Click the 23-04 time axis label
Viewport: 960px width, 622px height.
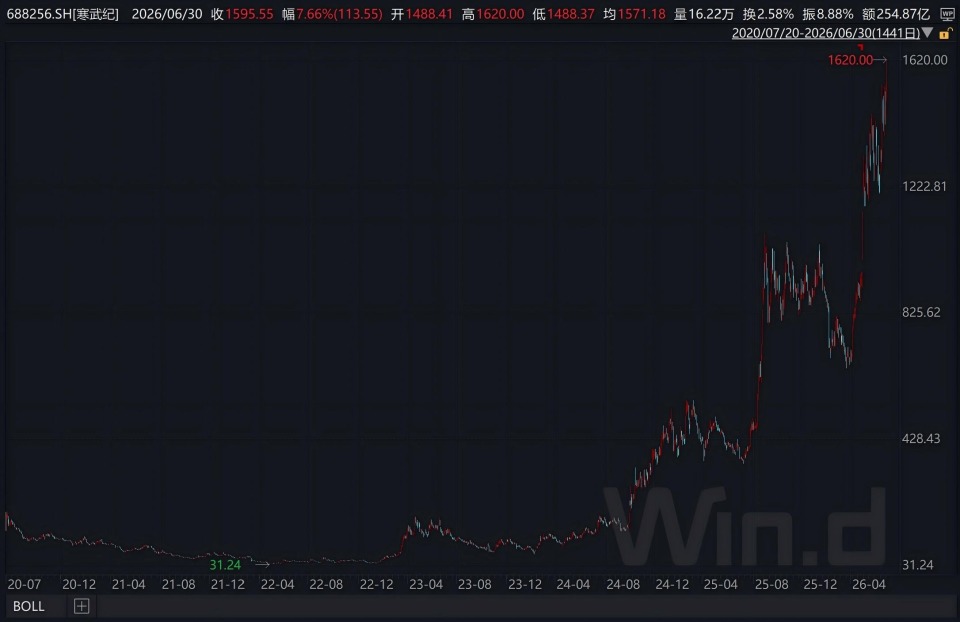coord(426,585)
